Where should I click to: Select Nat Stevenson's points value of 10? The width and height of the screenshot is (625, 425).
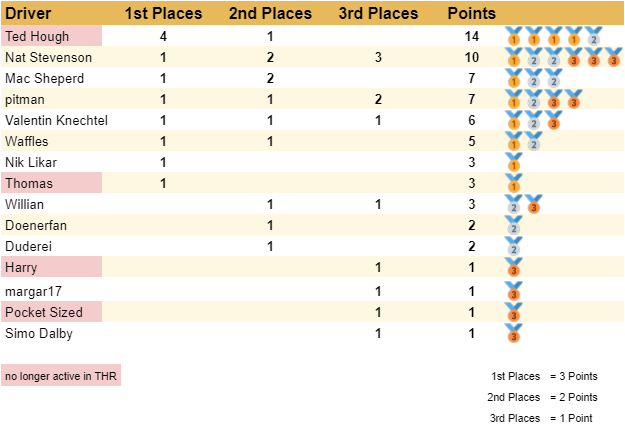point(471,57)
